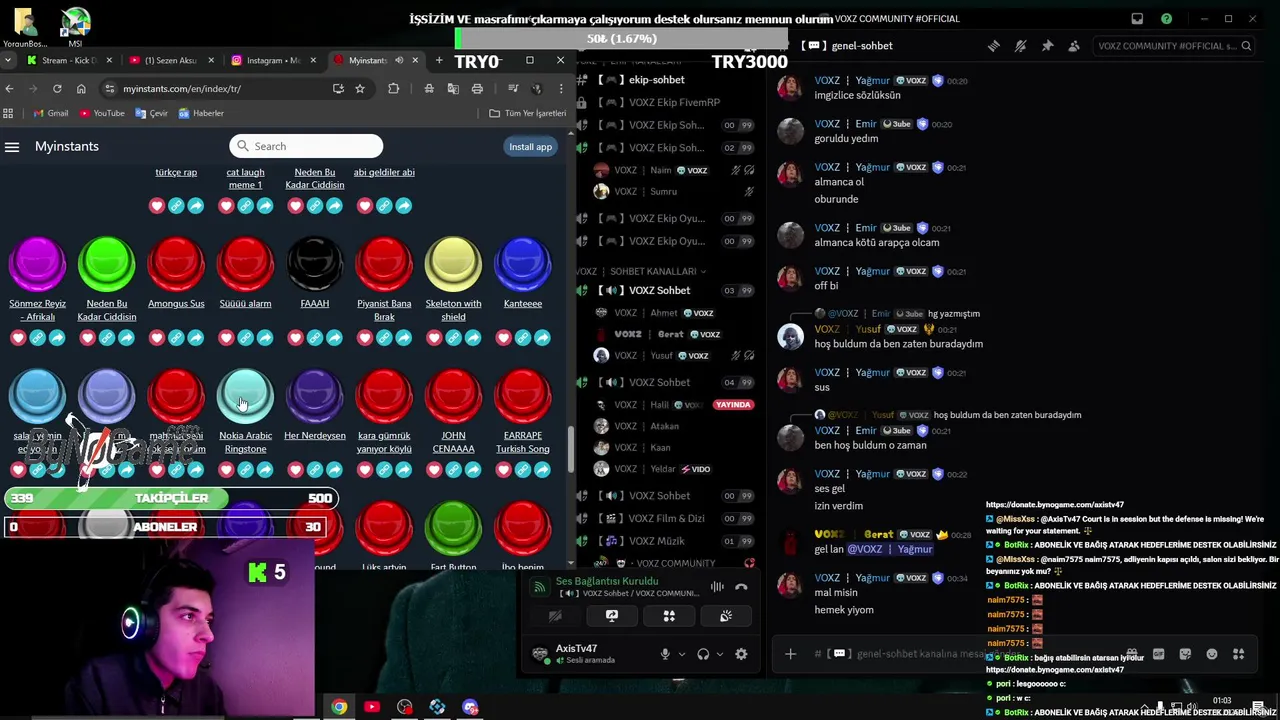Play the Nokia Arabic Ringstone button
The height and width of the screenshot is (720, 1280).
pos(245,396)
